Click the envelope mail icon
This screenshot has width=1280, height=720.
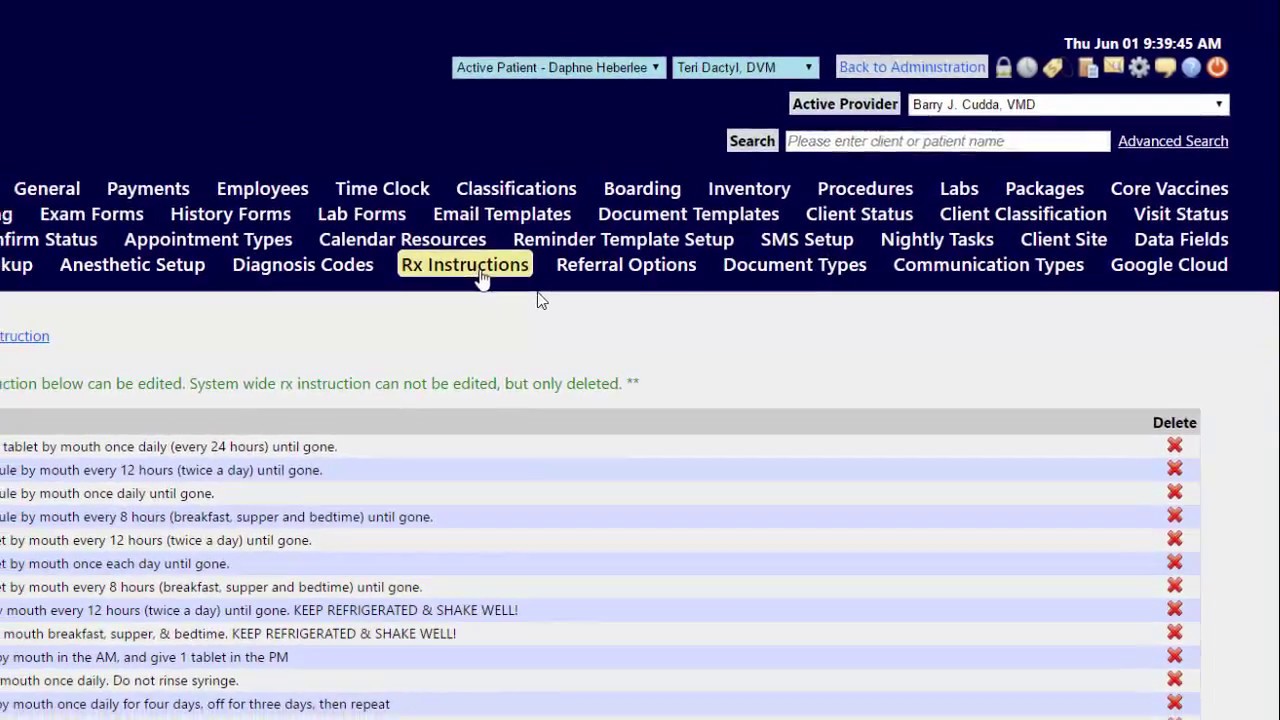point(1113,68)
